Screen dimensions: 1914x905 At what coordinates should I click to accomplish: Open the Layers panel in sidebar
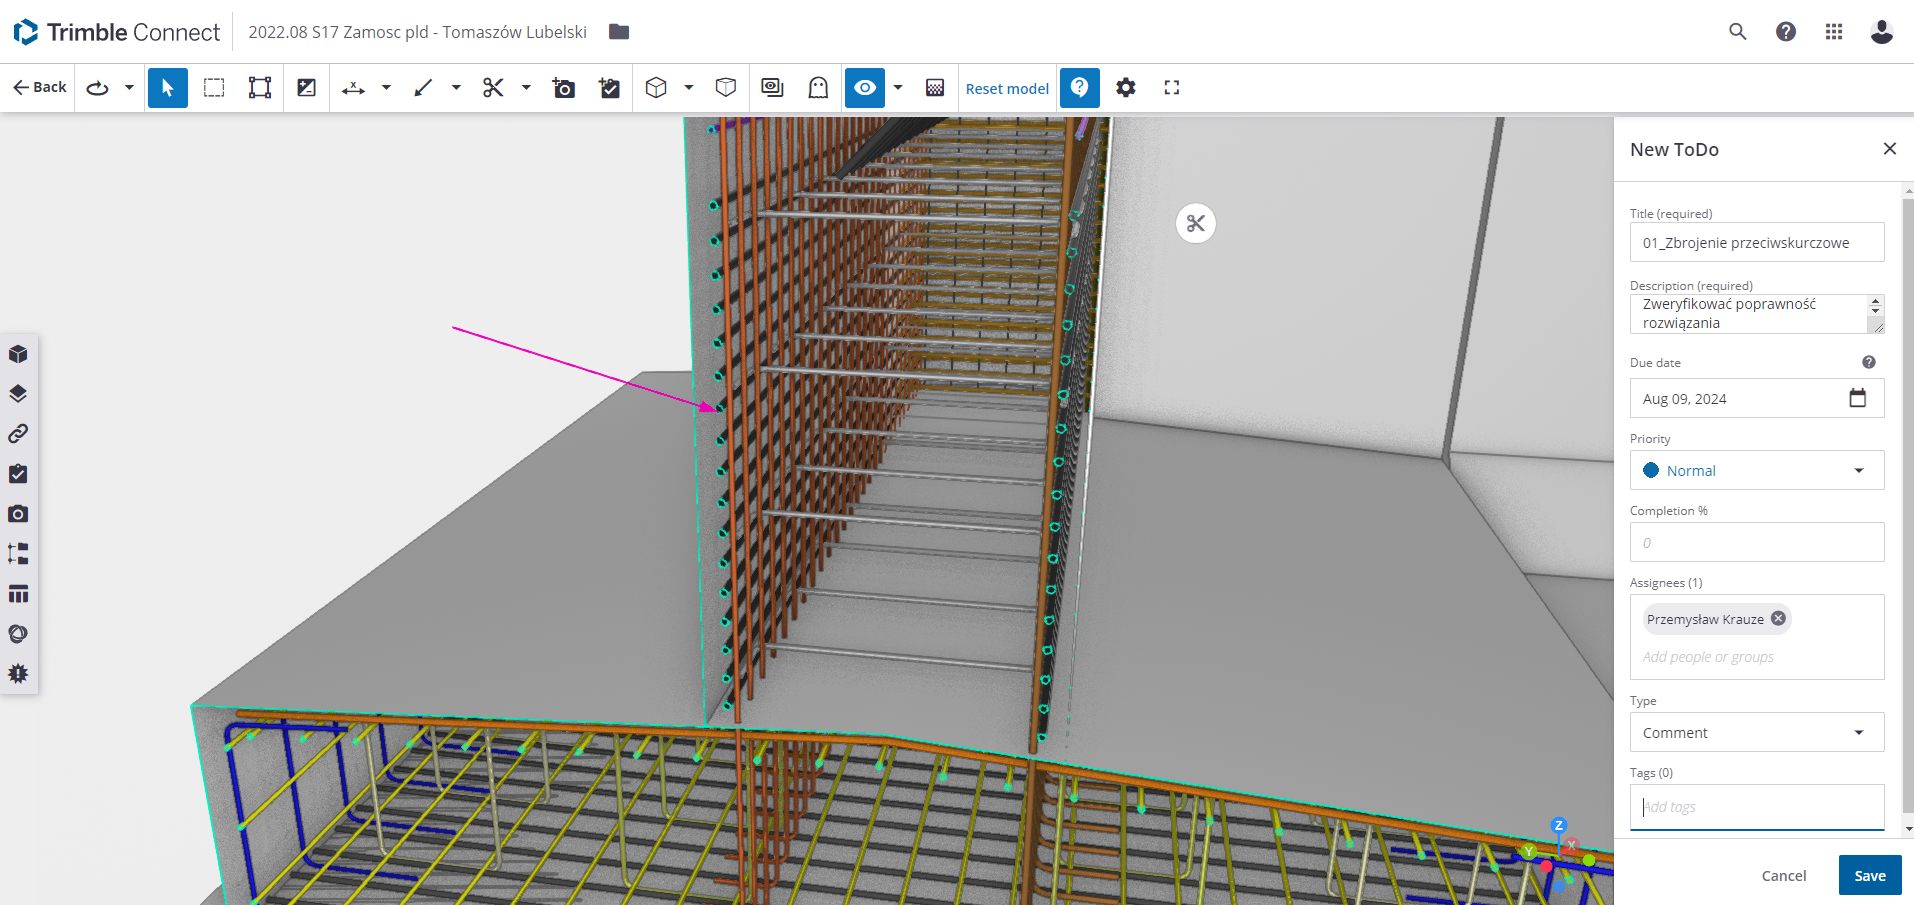(x=18, y=394)
